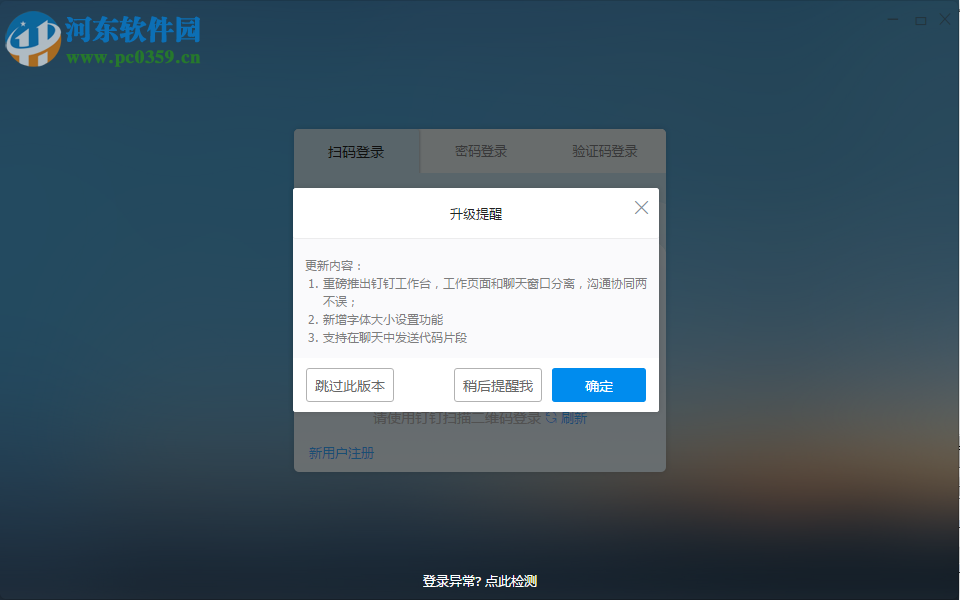Screen dimensions: 960x600
Task: Minimize the DingTalk login window
Action: point(893,20)
